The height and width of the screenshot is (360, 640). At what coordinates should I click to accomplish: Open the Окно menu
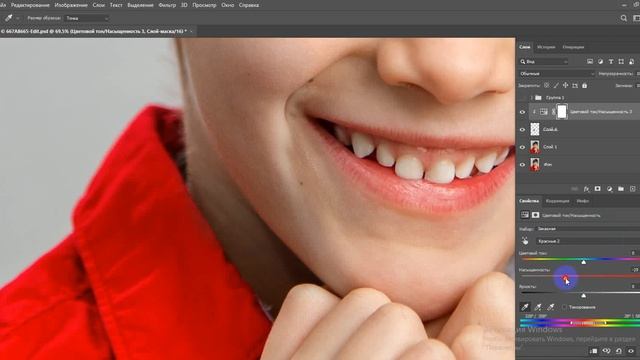pos(227,5)
